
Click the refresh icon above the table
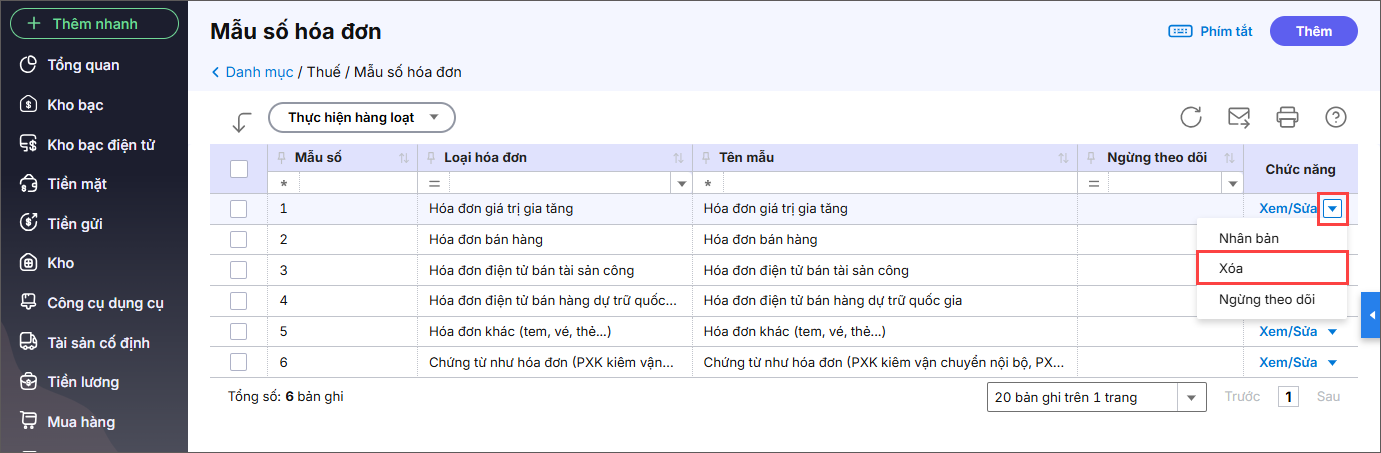[1190, 117]
